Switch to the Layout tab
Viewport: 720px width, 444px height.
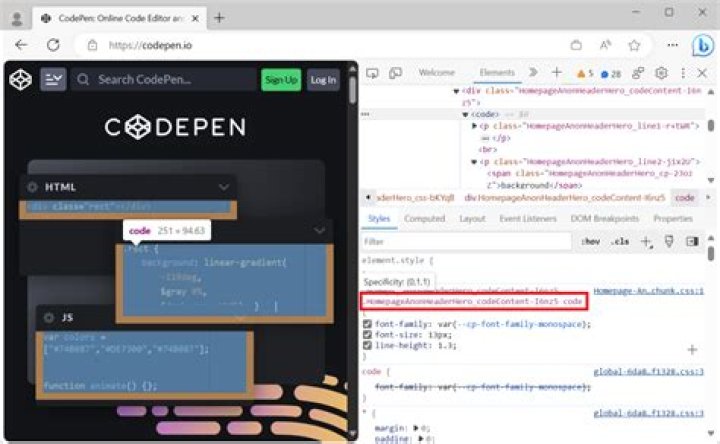click(472, 219)
